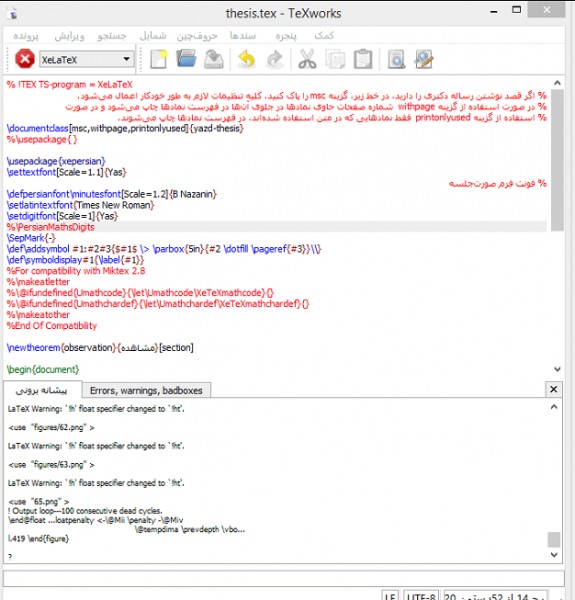This screenshot has height=600, width=575.
Task: Paste from clipboard with the clipboard icon
Action: (363, 59)
